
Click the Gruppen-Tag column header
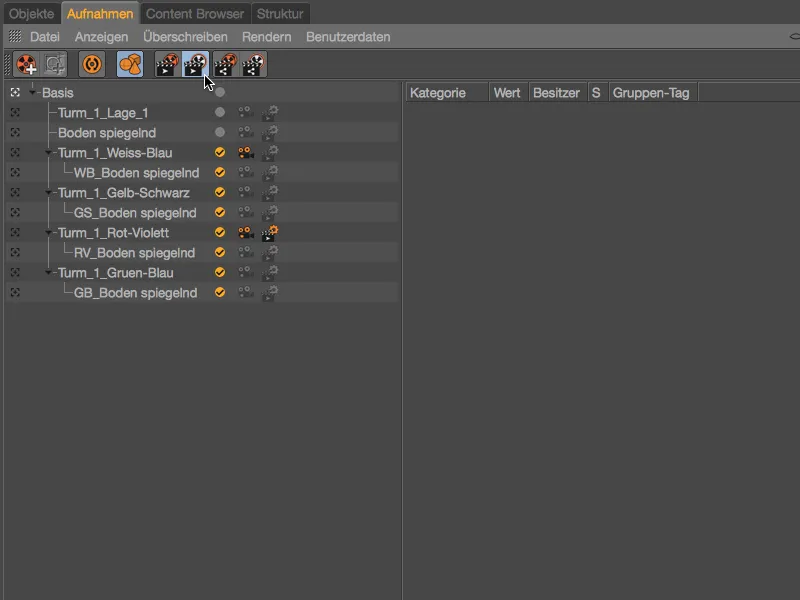point(653,93)
